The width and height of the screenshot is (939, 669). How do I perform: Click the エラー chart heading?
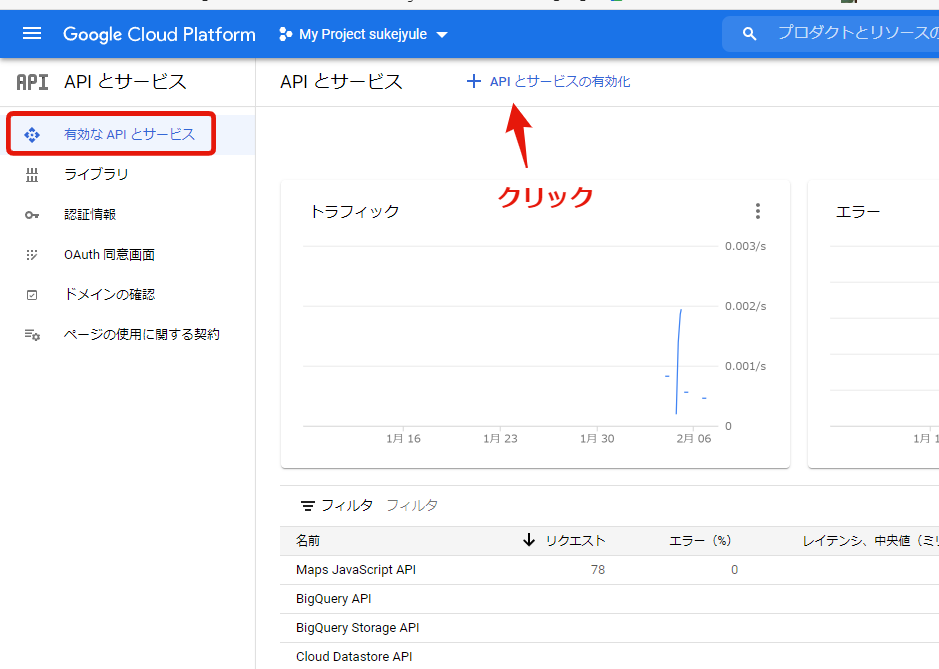click(858, 211)
